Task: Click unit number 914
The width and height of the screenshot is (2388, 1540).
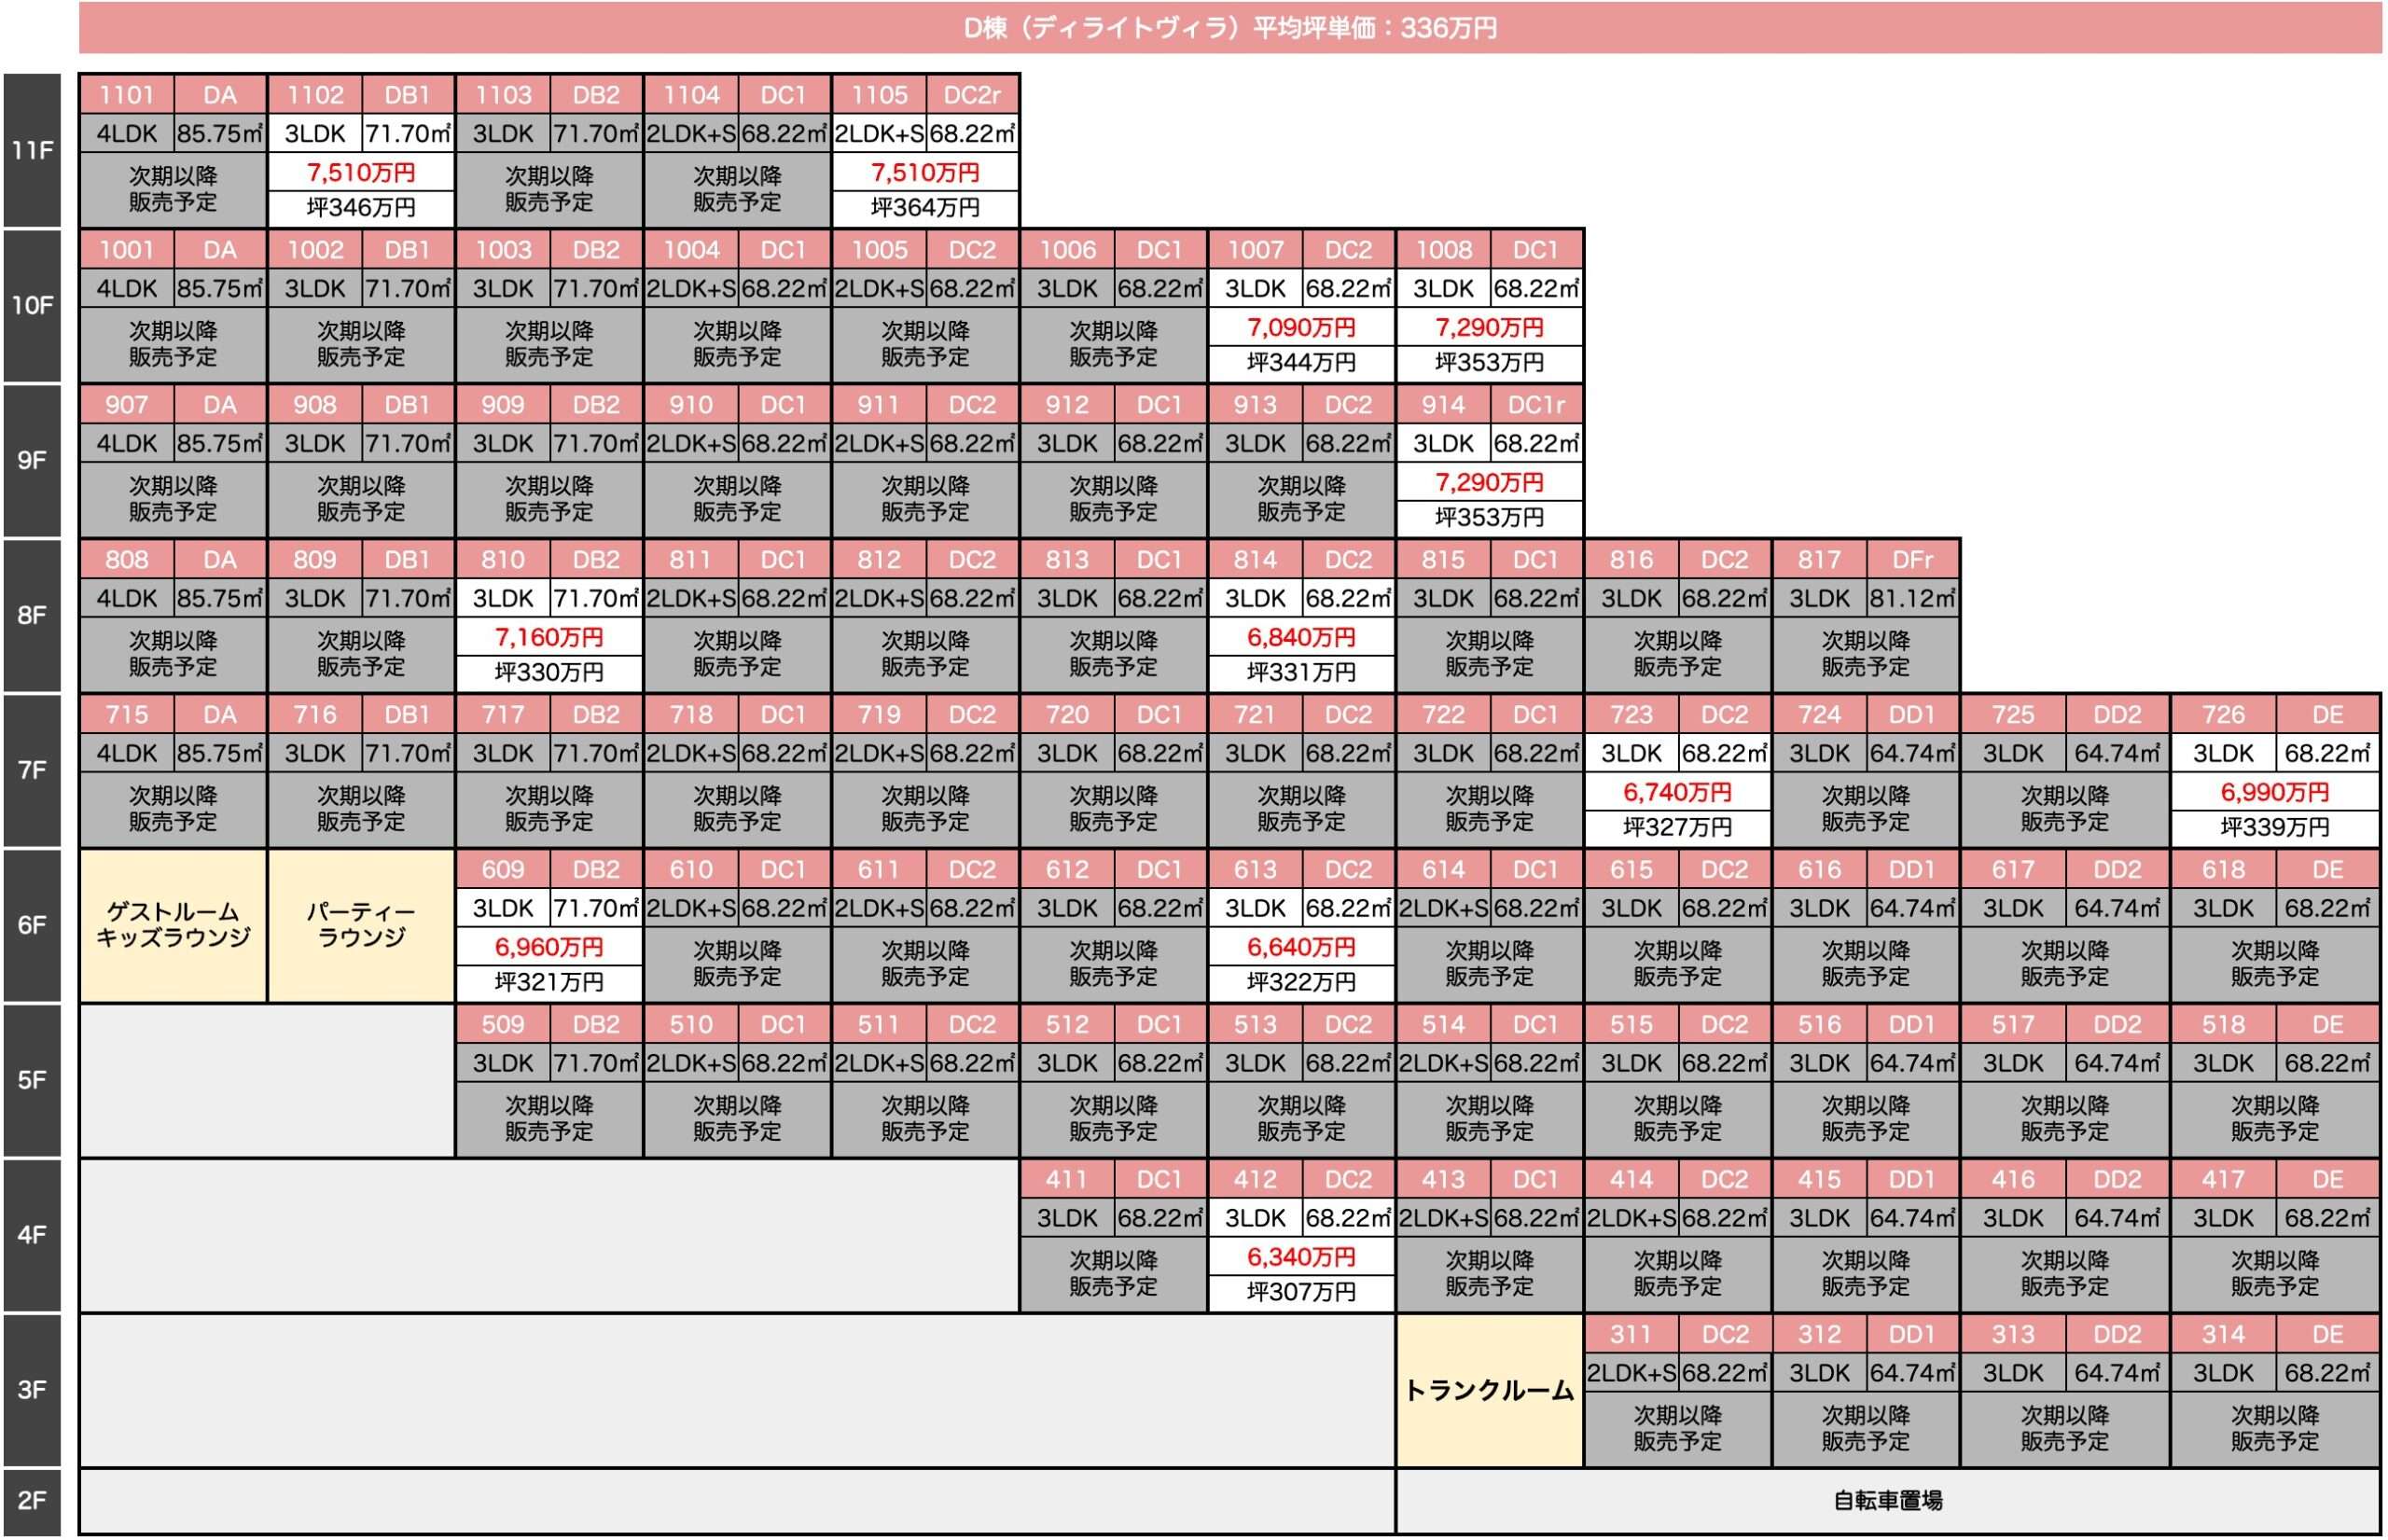Action: (1443, 405)
